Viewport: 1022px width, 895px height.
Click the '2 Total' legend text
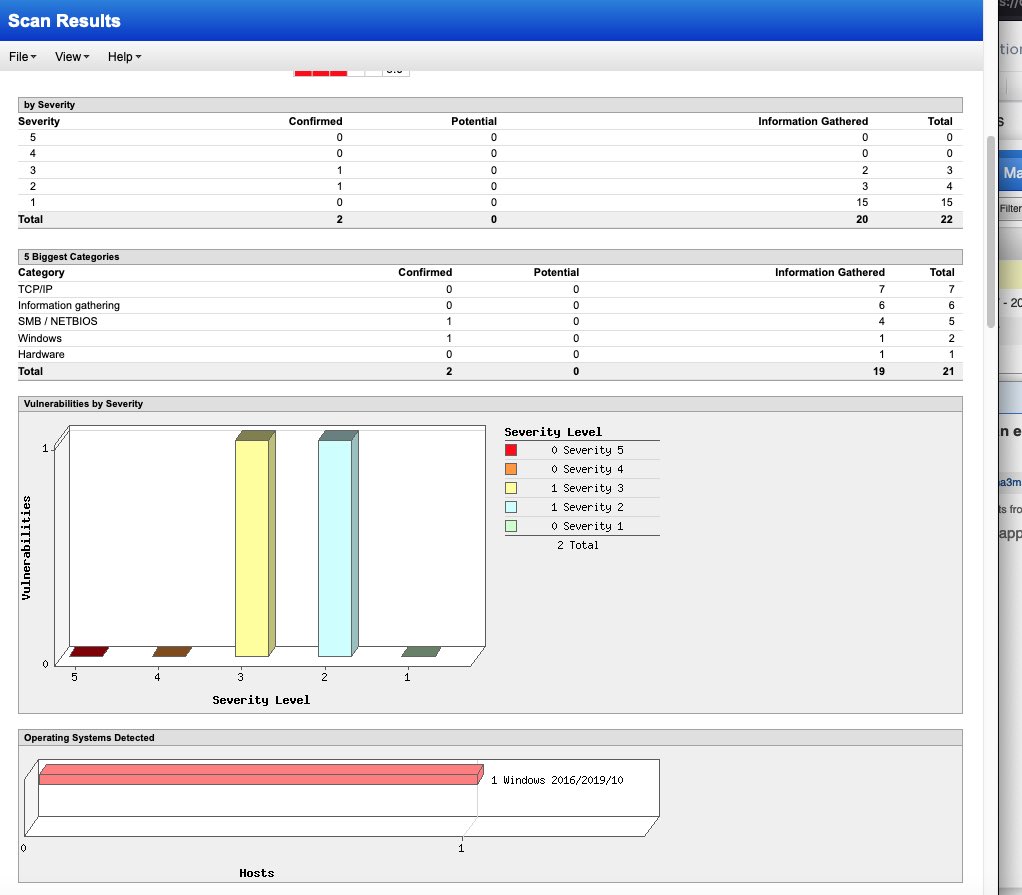(x=577, y=545)
